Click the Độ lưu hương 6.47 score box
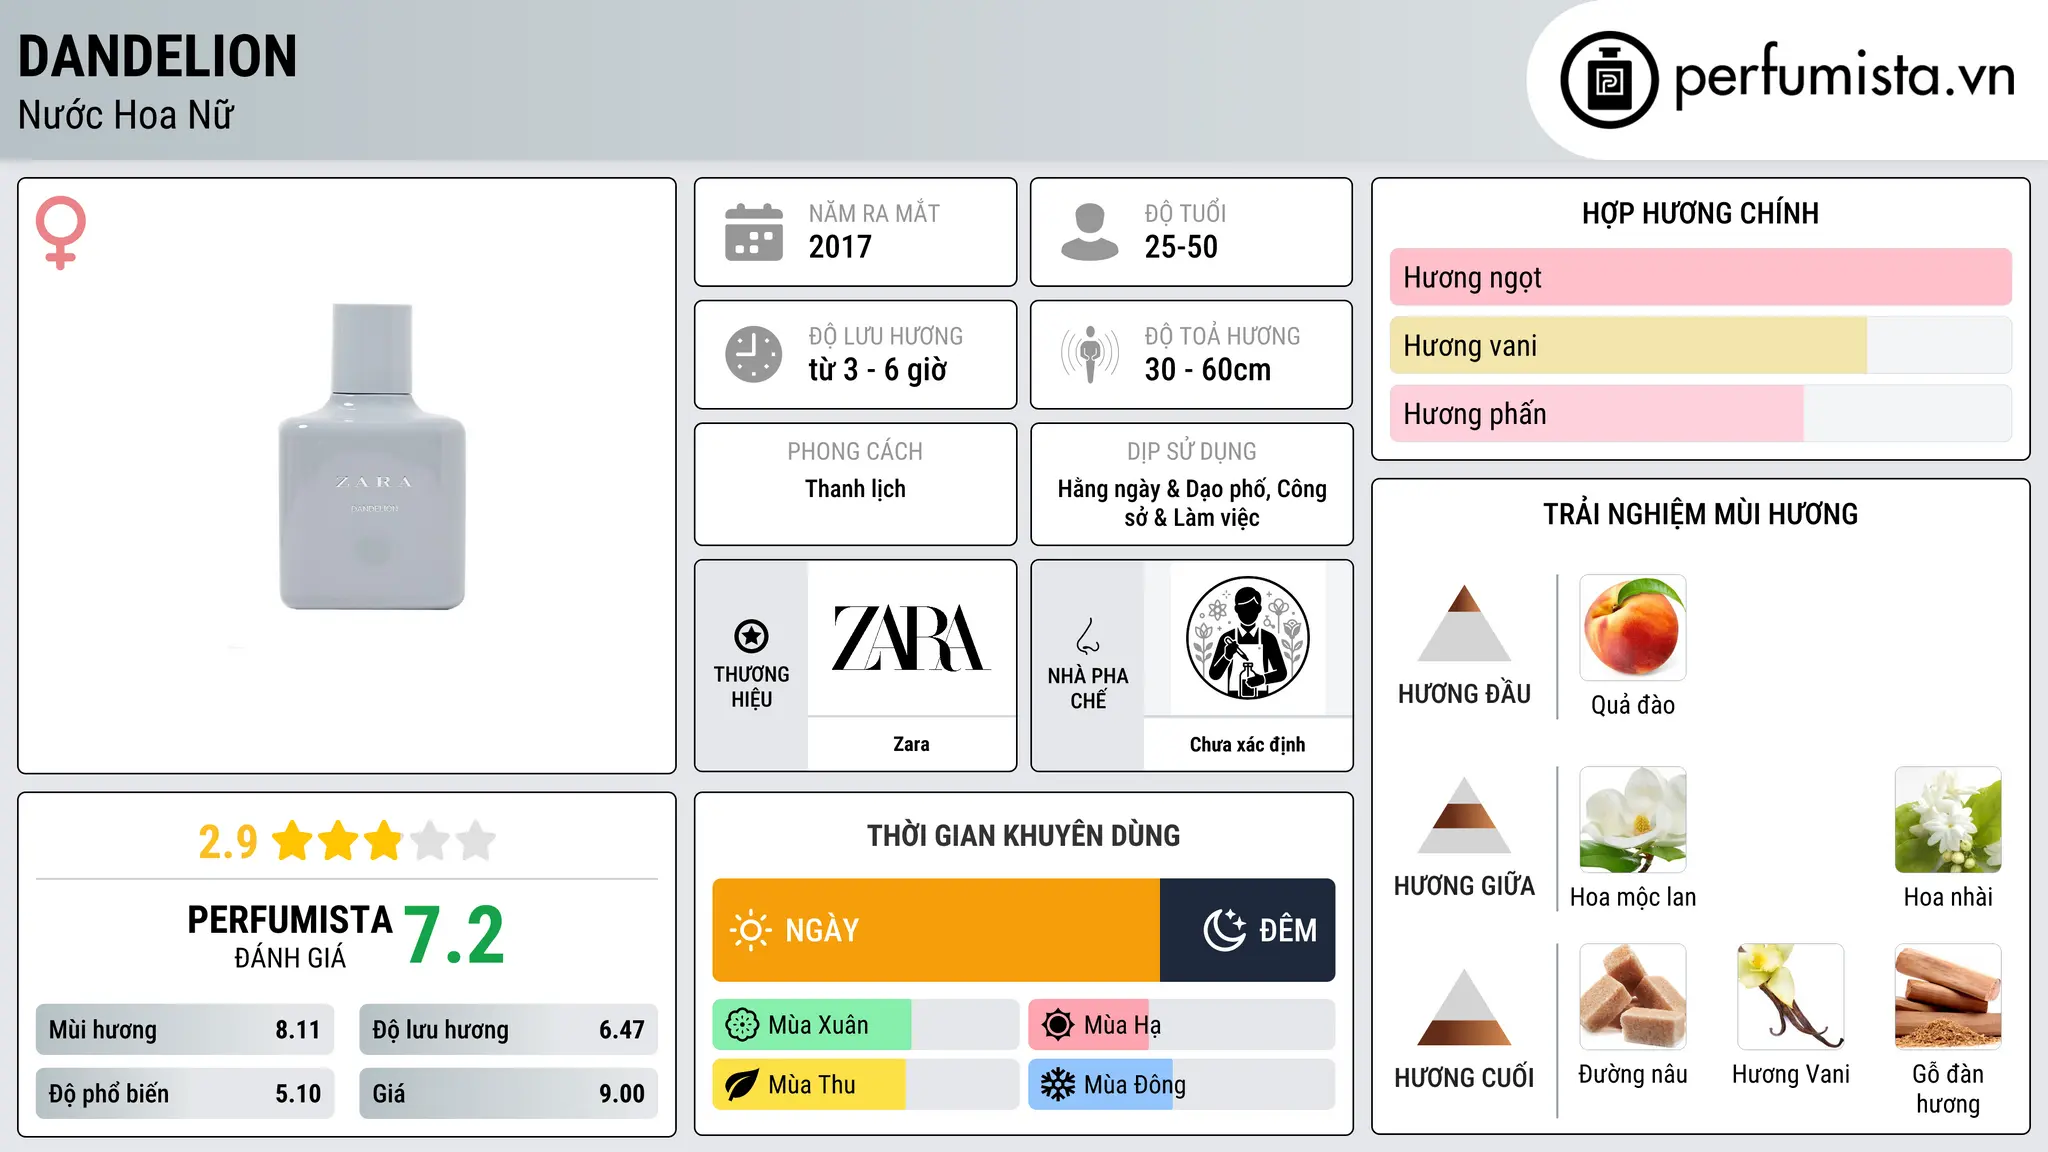This screenshot has height=1152, width=2048. [x=508, y=1029]
